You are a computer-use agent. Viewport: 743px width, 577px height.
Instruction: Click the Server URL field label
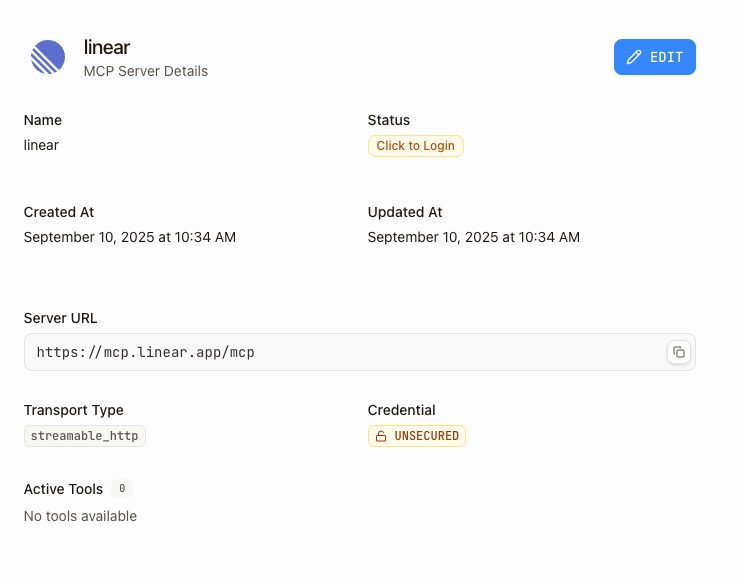point(61,318)
